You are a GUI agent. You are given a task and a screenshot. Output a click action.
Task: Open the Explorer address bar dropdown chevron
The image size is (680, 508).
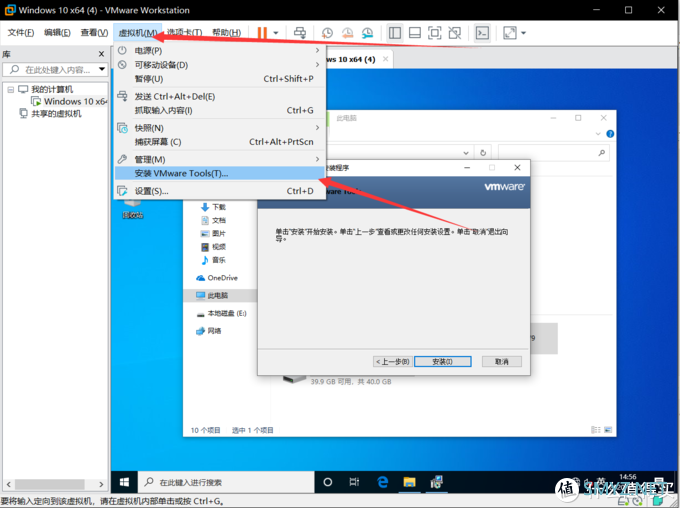point(466,153)
